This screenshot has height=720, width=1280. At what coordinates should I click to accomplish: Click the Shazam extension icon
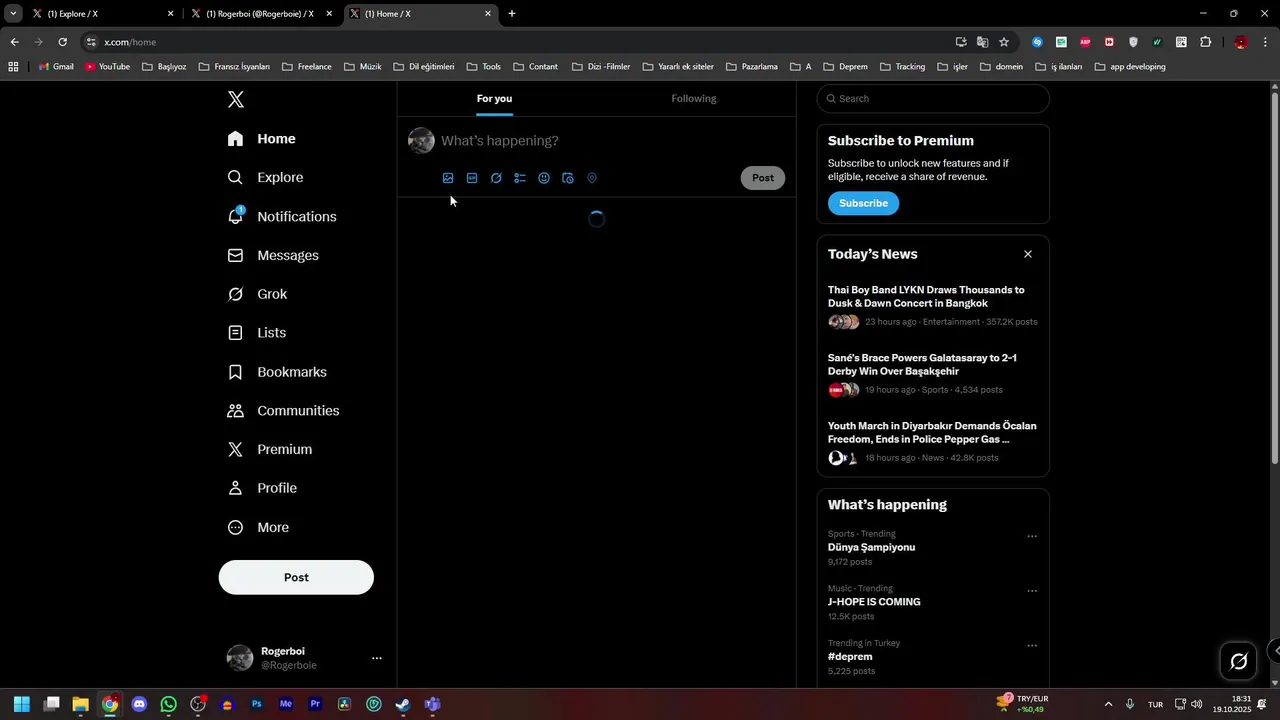(1037, 42)
